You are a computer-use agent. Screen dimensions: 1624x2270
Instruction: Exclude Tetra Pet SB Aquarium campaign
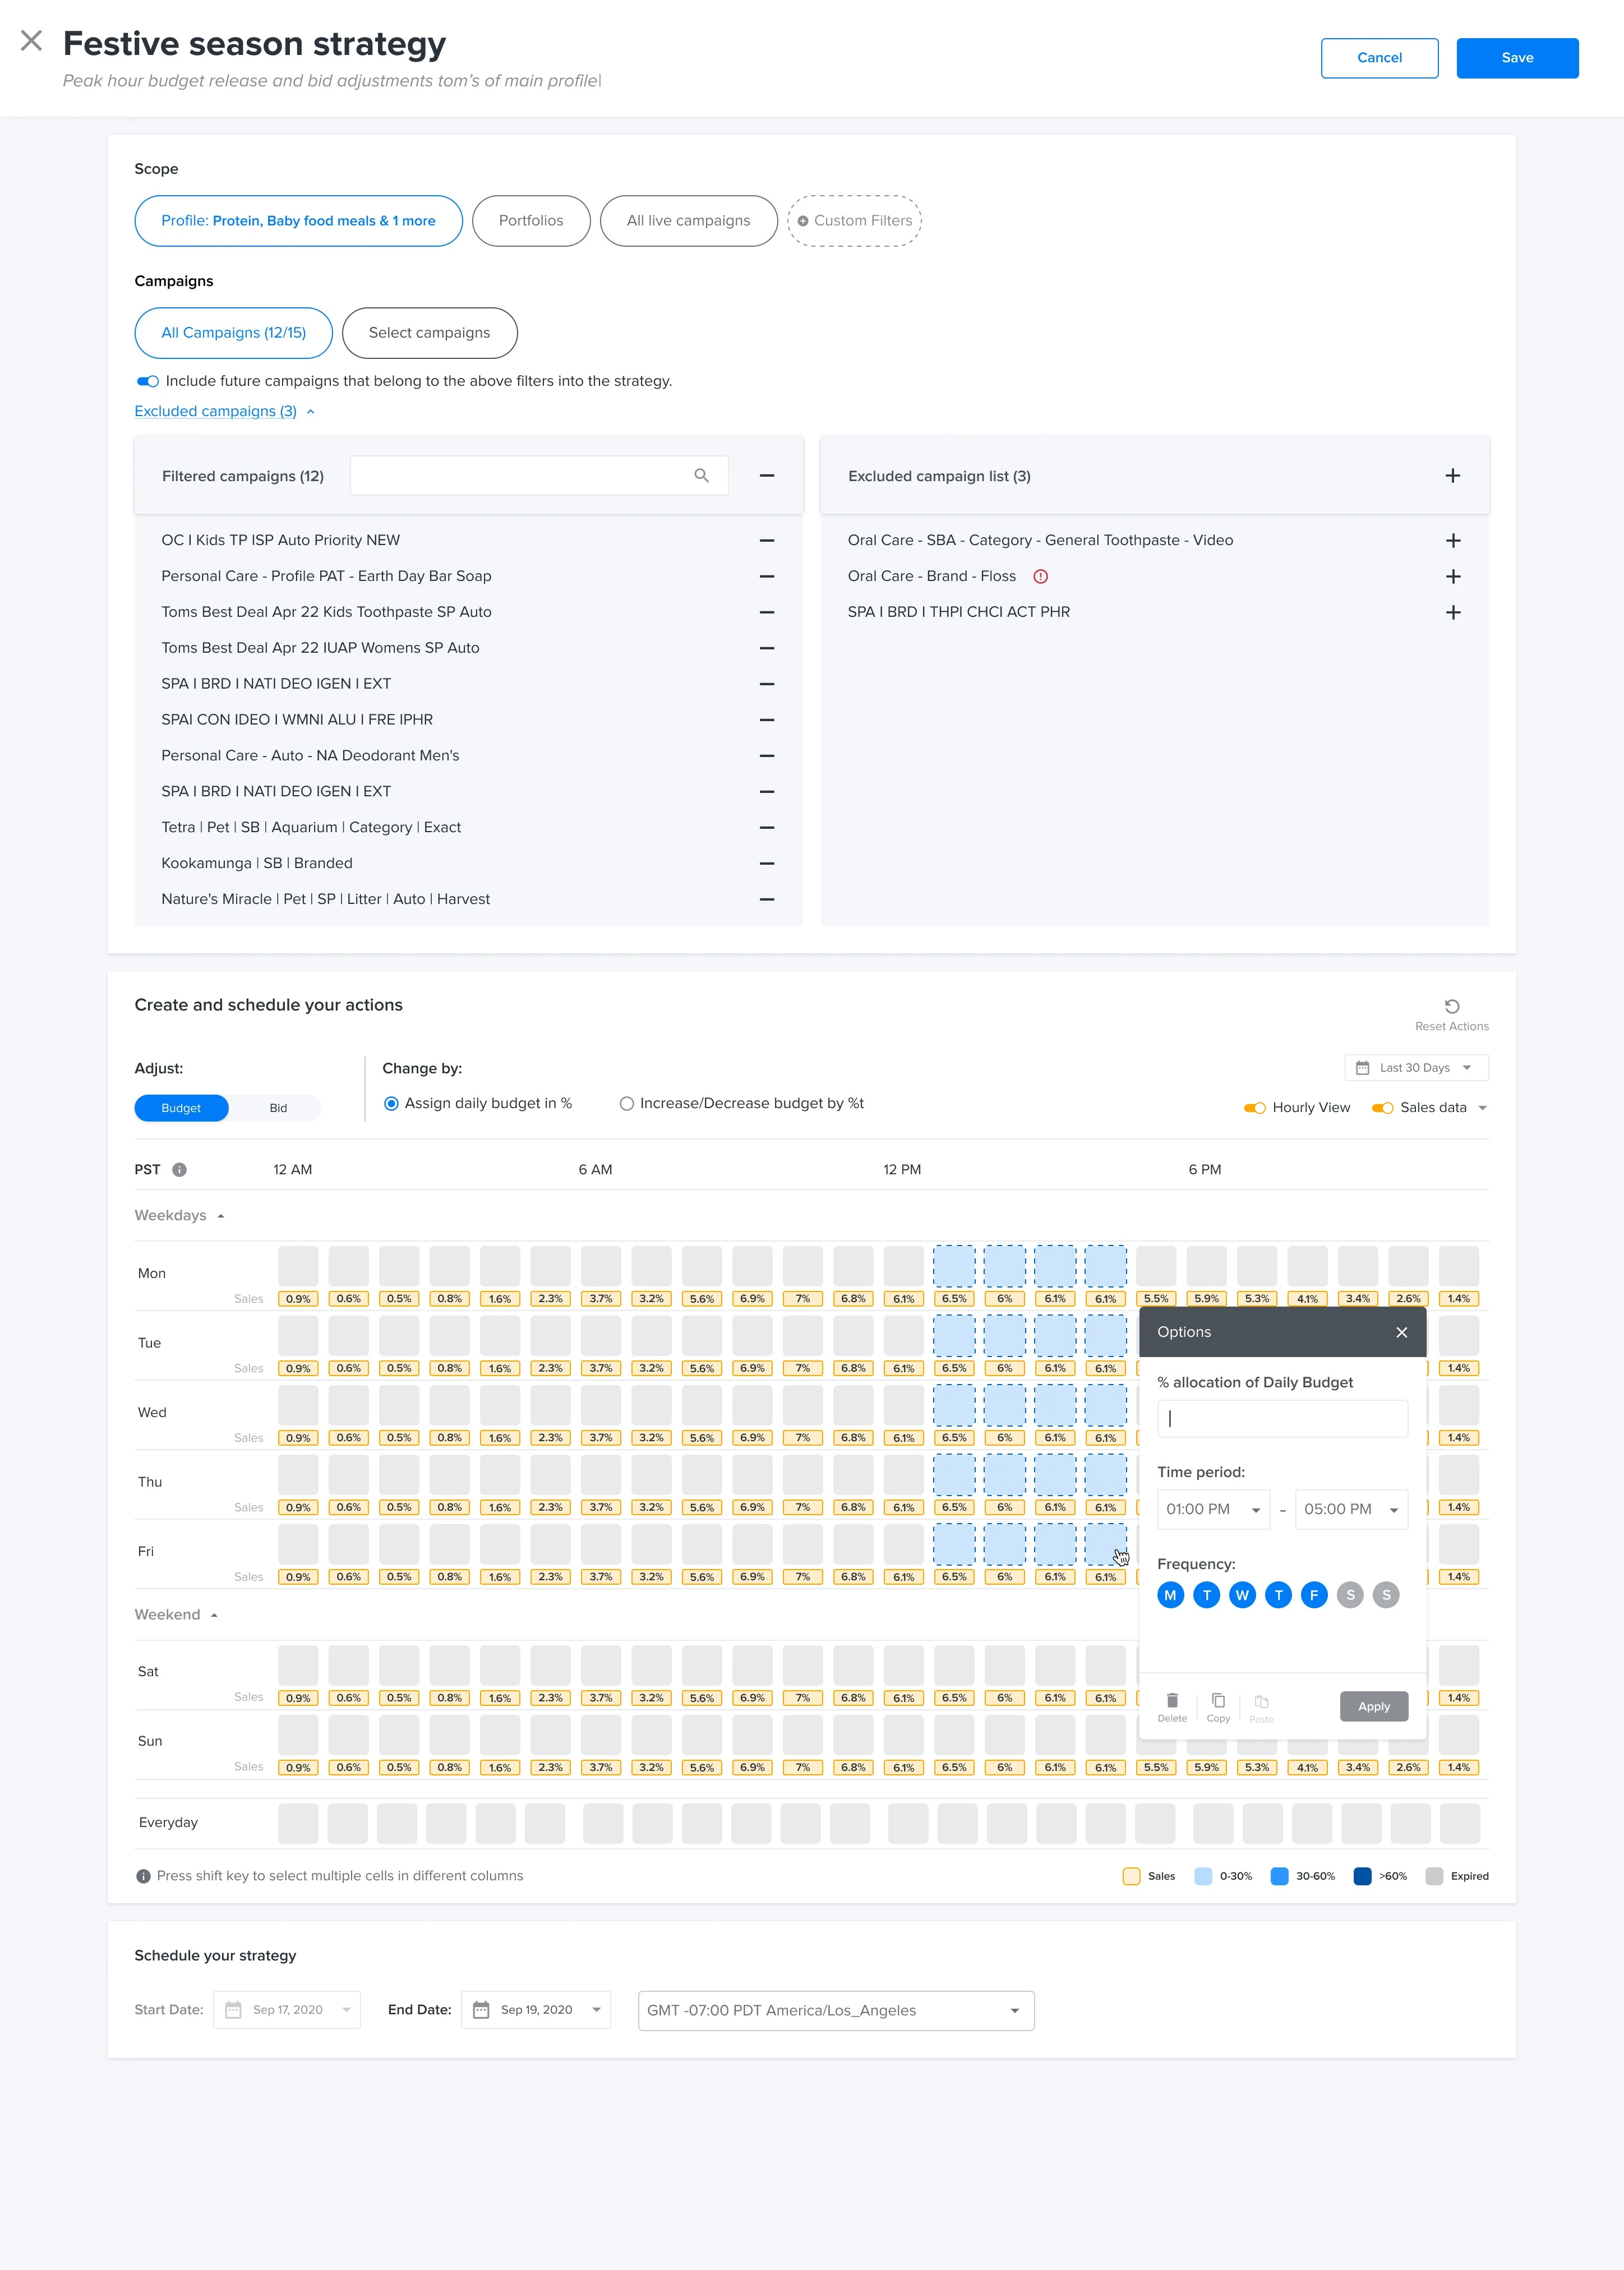[x=767, y=828]
